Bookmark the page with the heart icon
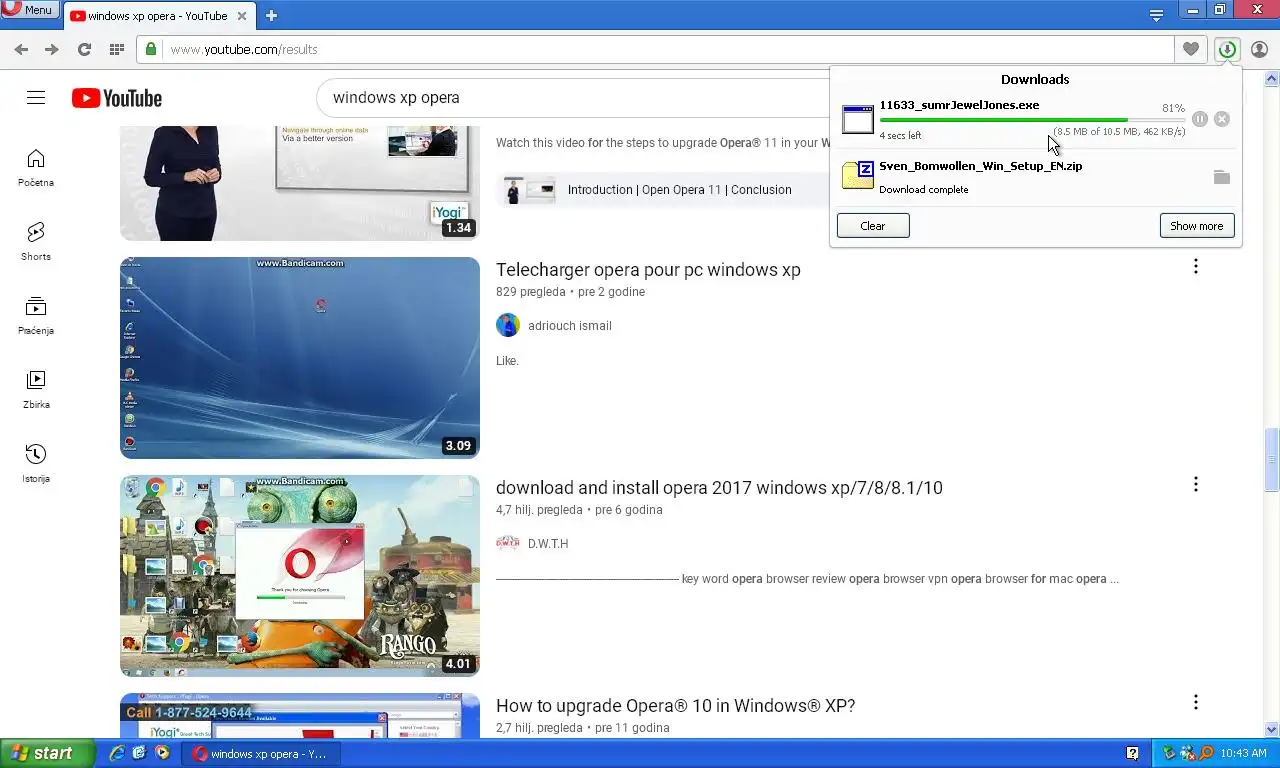Viewport: 1280px width, 768px height. coord(1190,49)
